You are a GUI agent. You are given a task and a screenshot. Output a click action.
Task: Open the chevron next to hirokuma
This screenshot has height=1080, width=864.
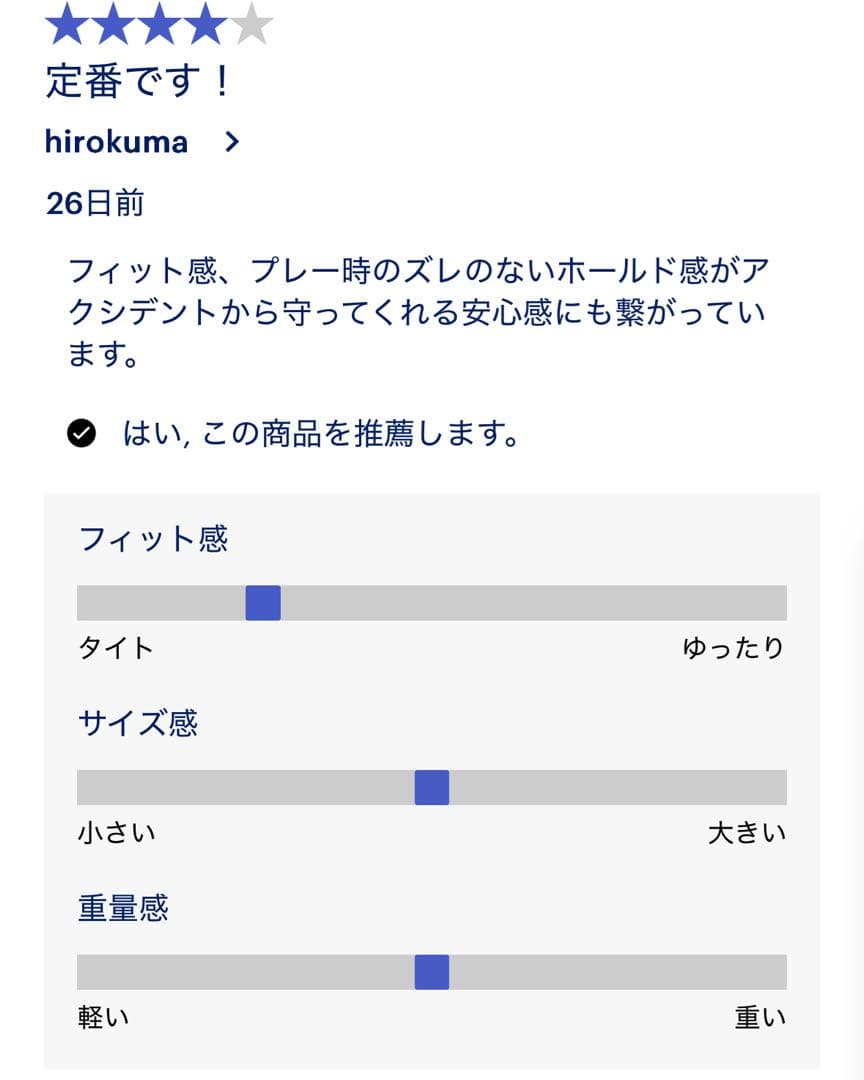pos(232,142)
